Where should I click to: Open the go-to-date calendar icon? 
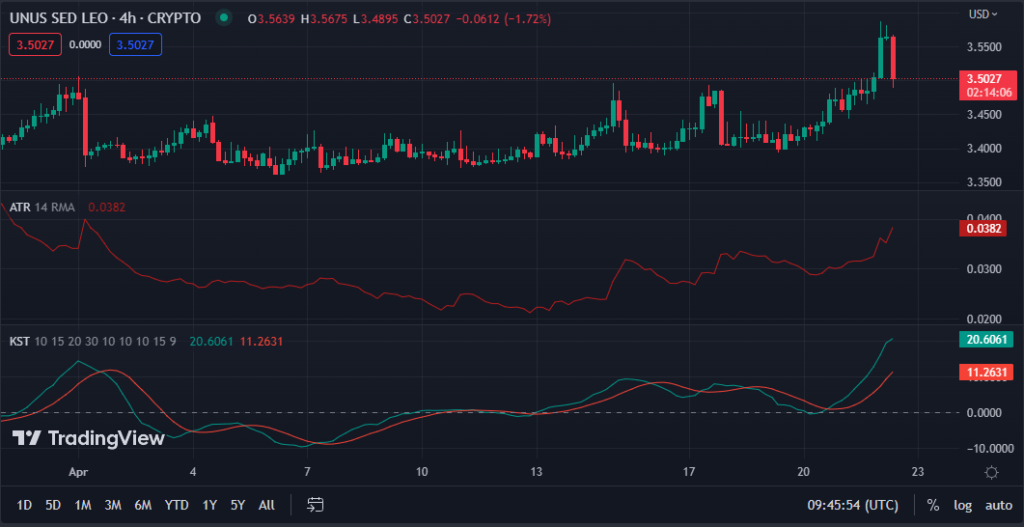(x=316, y=505)
